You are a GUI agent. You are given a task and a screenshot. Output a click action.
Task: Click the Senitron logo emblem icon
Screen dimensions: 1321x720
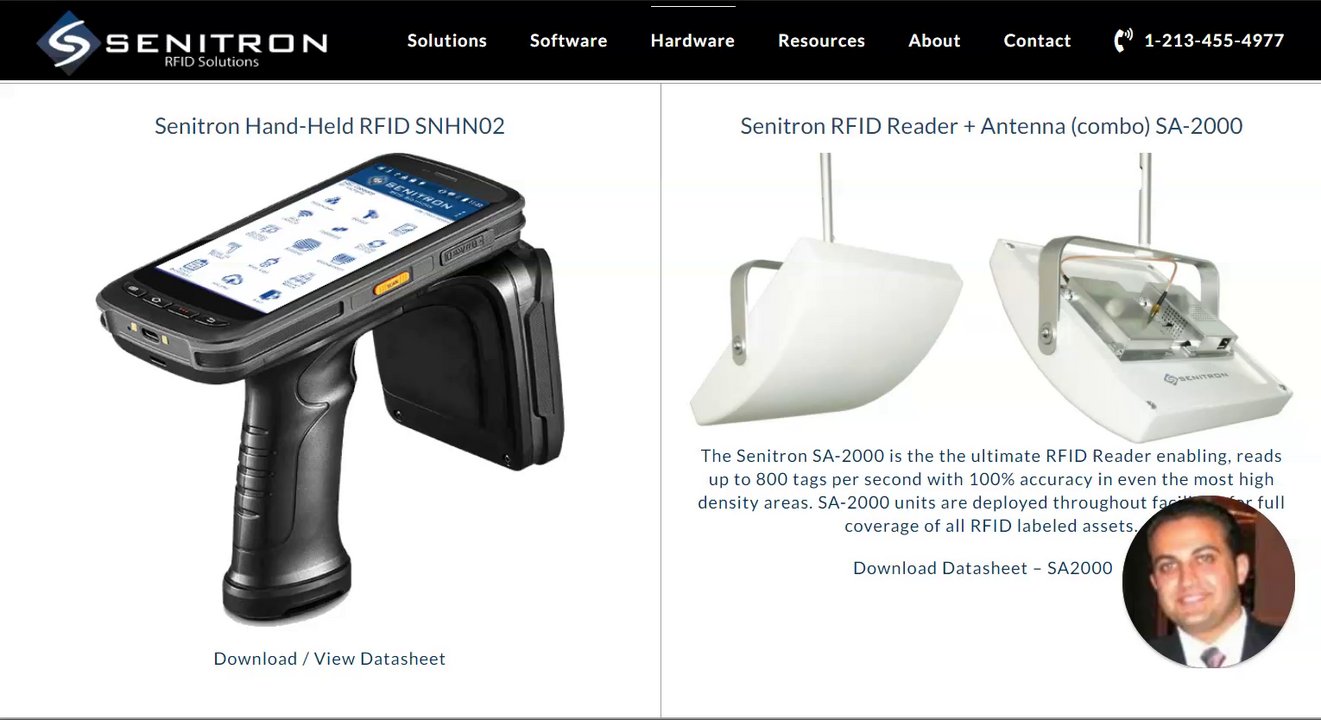(x=68, y=42)
